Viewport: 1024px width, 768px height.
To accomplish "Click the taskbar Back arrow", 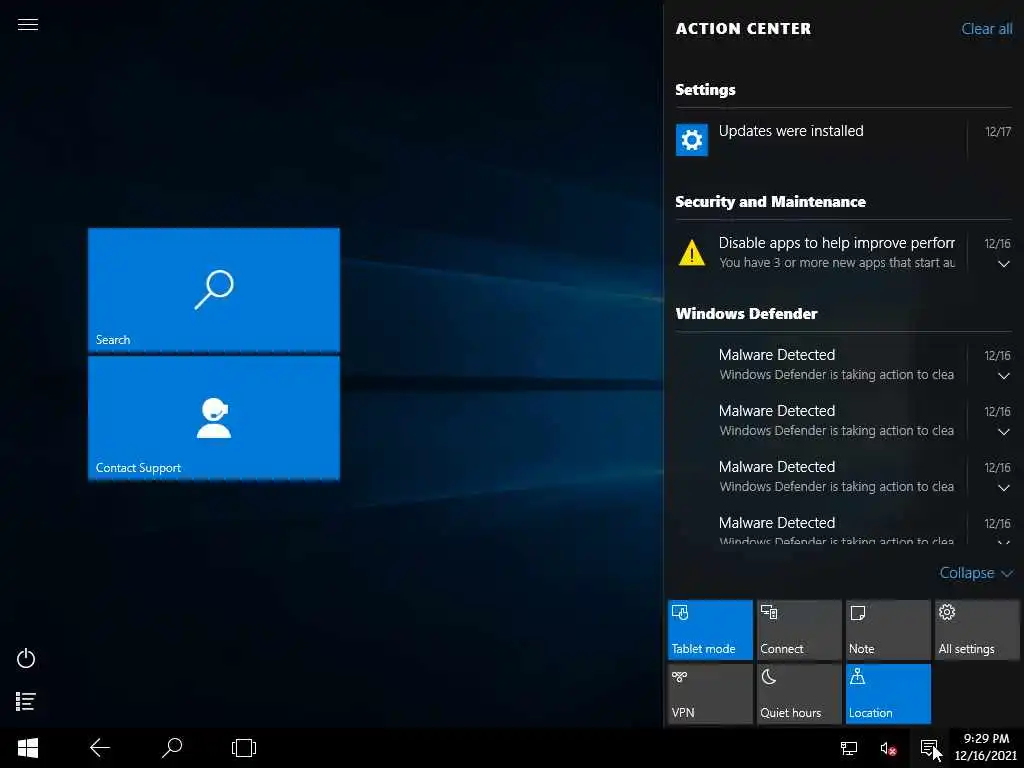I will 100,748.
